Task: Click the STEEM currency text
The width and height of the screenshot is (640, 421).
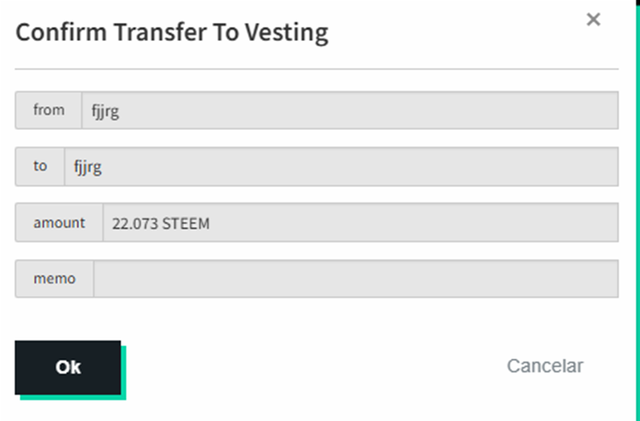Action: point(186,224)
